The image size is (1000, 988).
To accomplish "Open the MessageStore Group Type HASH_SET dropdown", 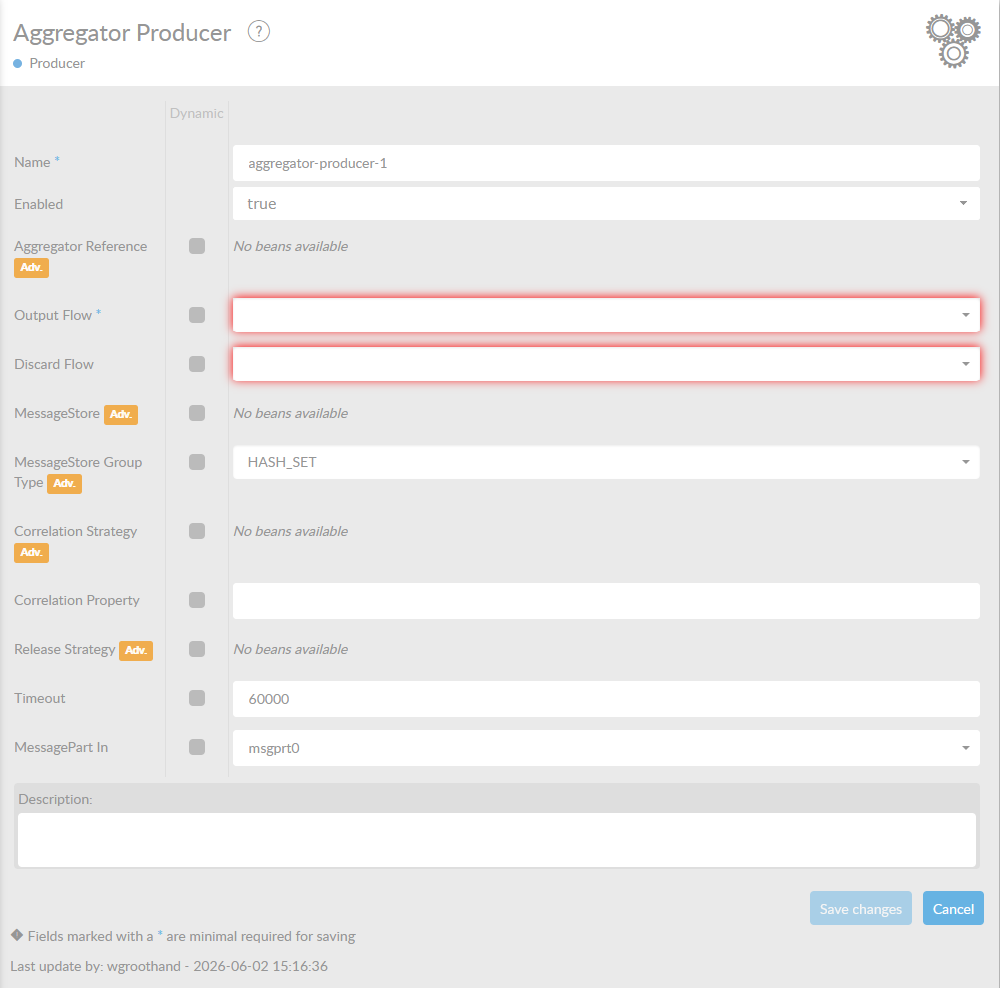I will [x=606, y=462].
